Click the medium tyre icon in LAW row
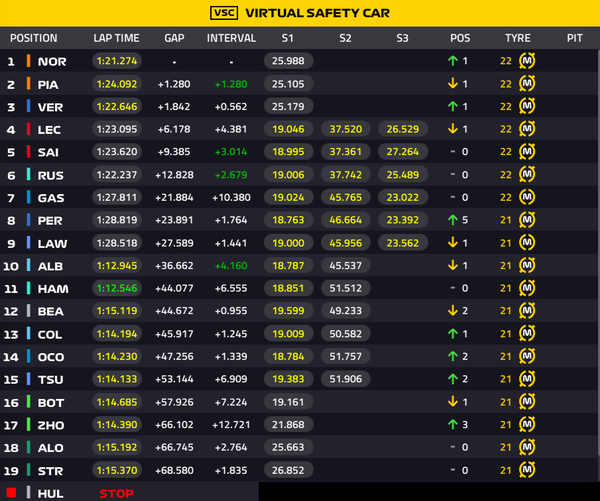The width and height of the screenshot is (600, 501). (x=527, y=242)
